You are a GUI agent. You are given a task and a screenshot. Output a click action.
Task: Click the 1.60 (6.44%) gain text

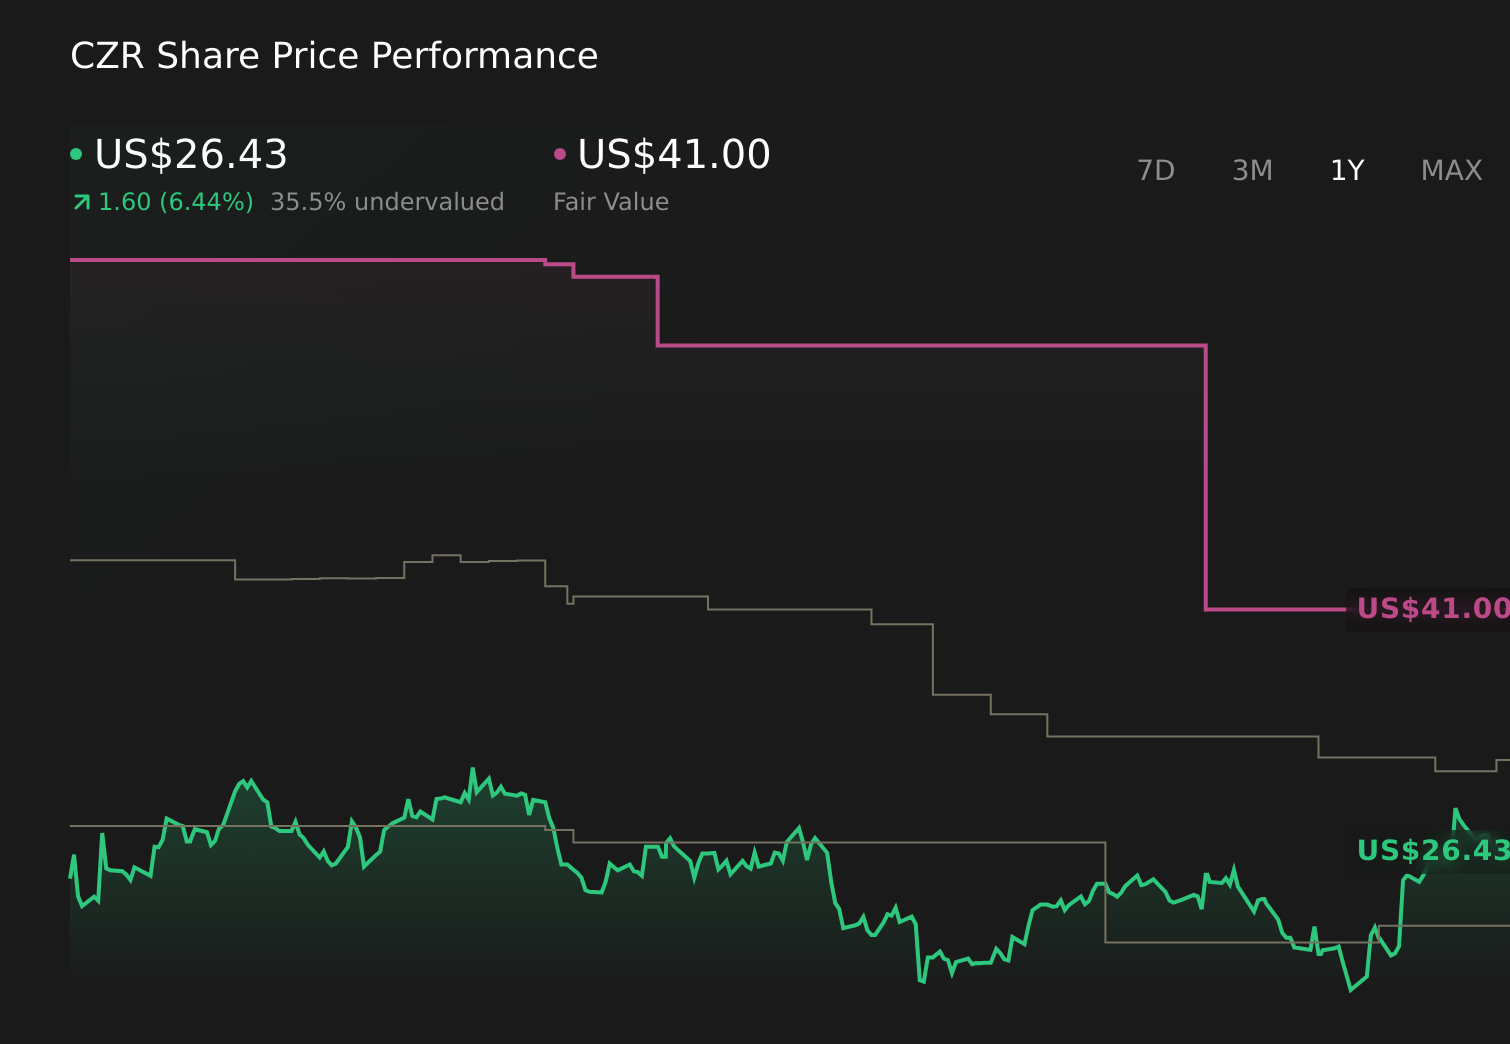click(x=175, y=201)
